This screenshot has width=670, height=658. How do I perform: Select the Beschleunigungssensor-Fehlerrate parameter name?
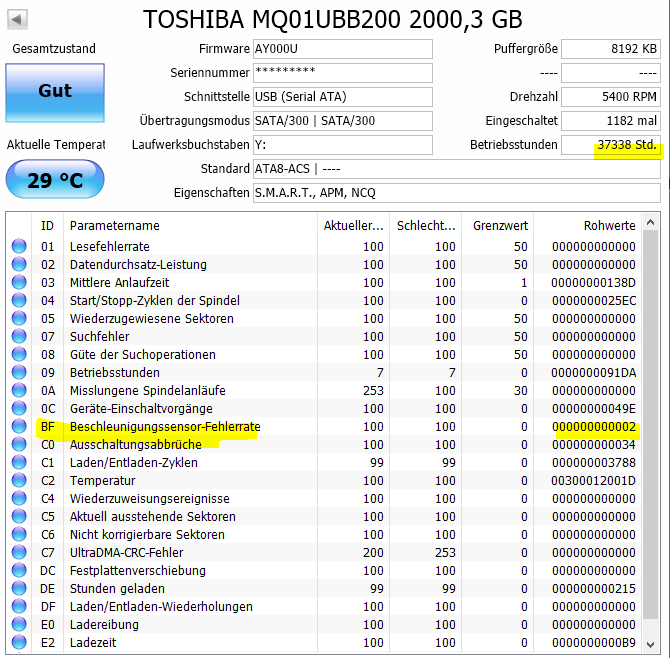click(165, 426)
